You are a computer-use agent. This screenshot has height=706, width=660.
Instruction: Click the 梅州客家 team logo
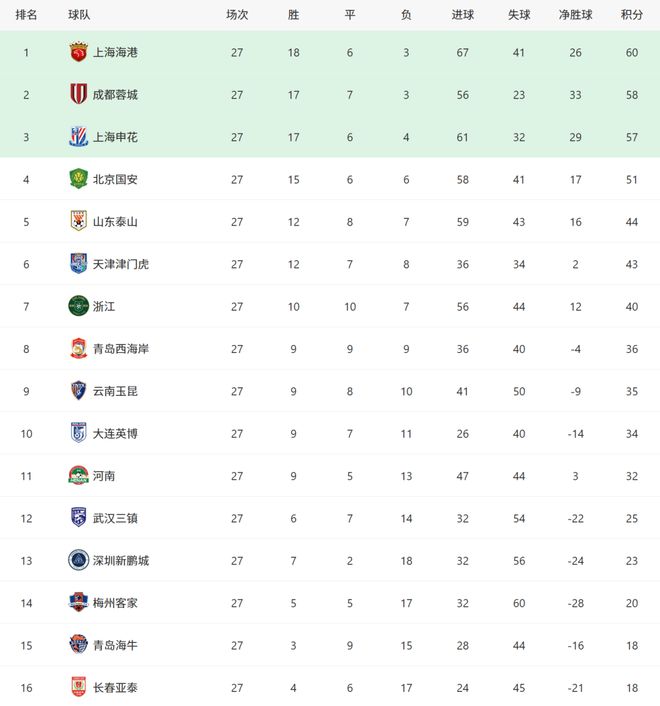click(x=78, y=603)
